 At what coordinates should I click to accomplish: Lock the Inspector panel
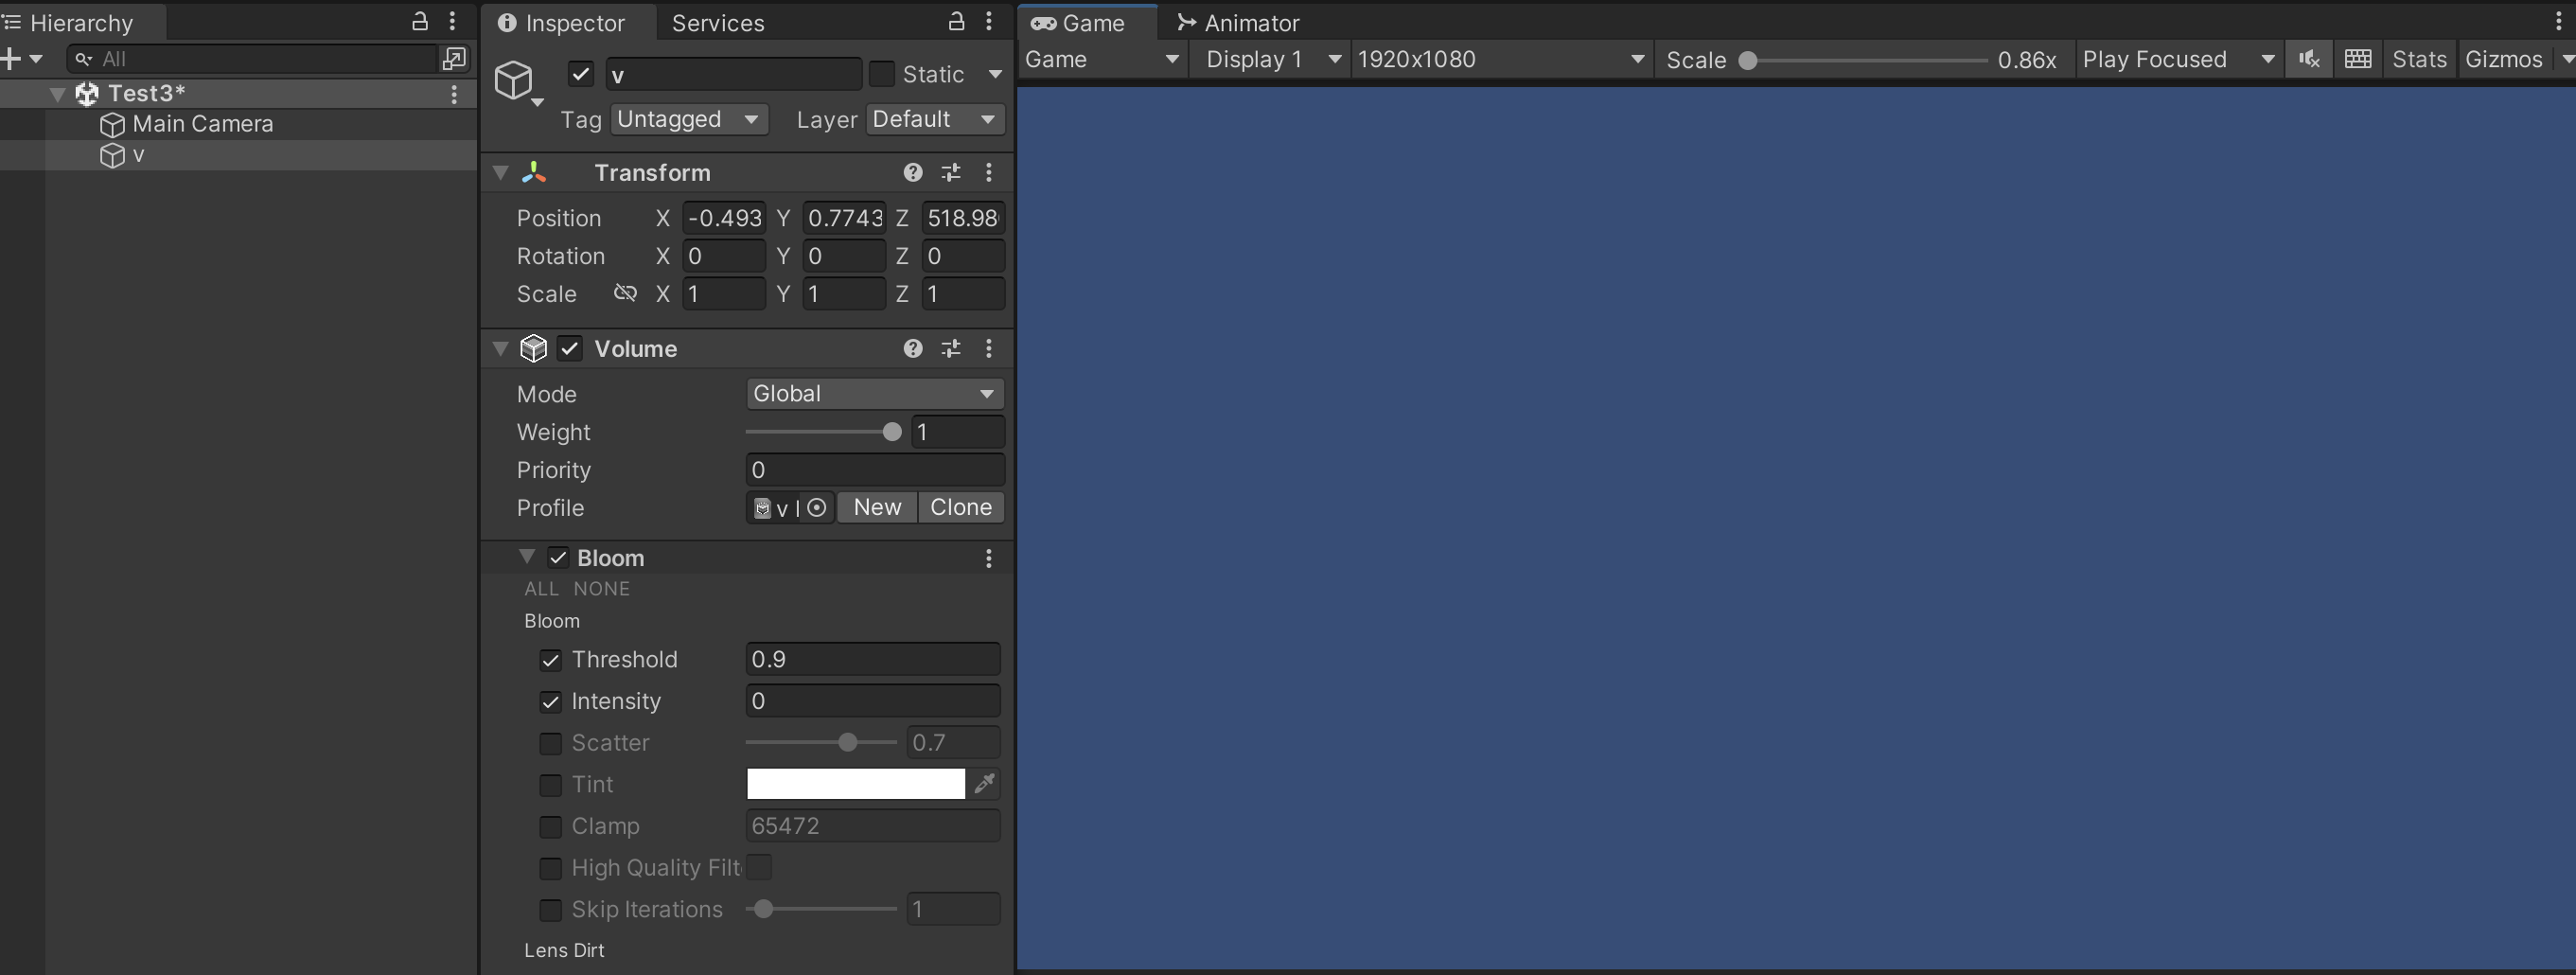point(955,21)
